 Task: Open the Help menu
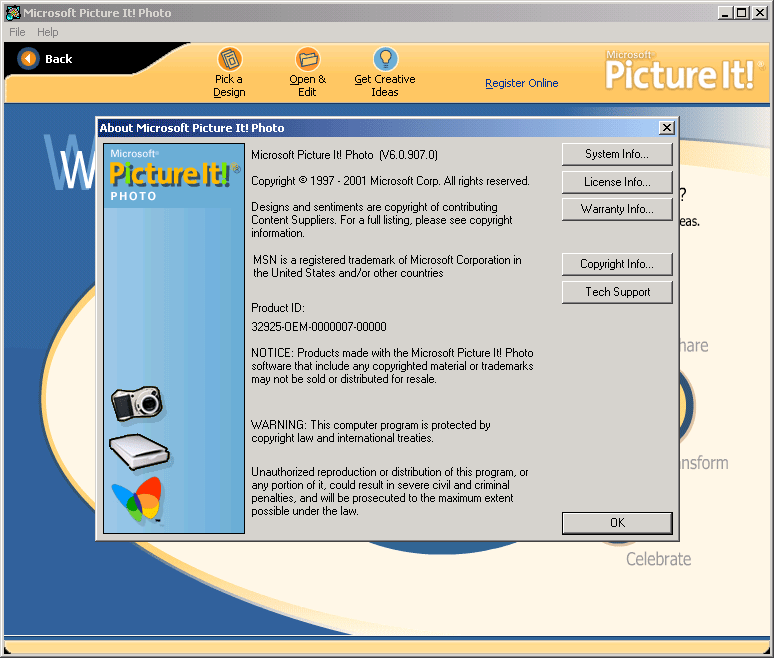click(x=48, y=32)
